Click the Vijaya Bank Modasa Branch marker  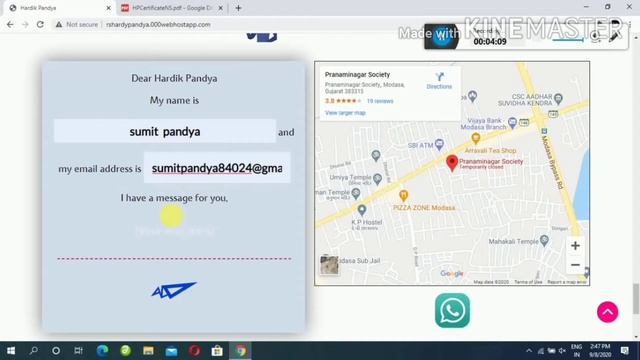coord(512,122)
